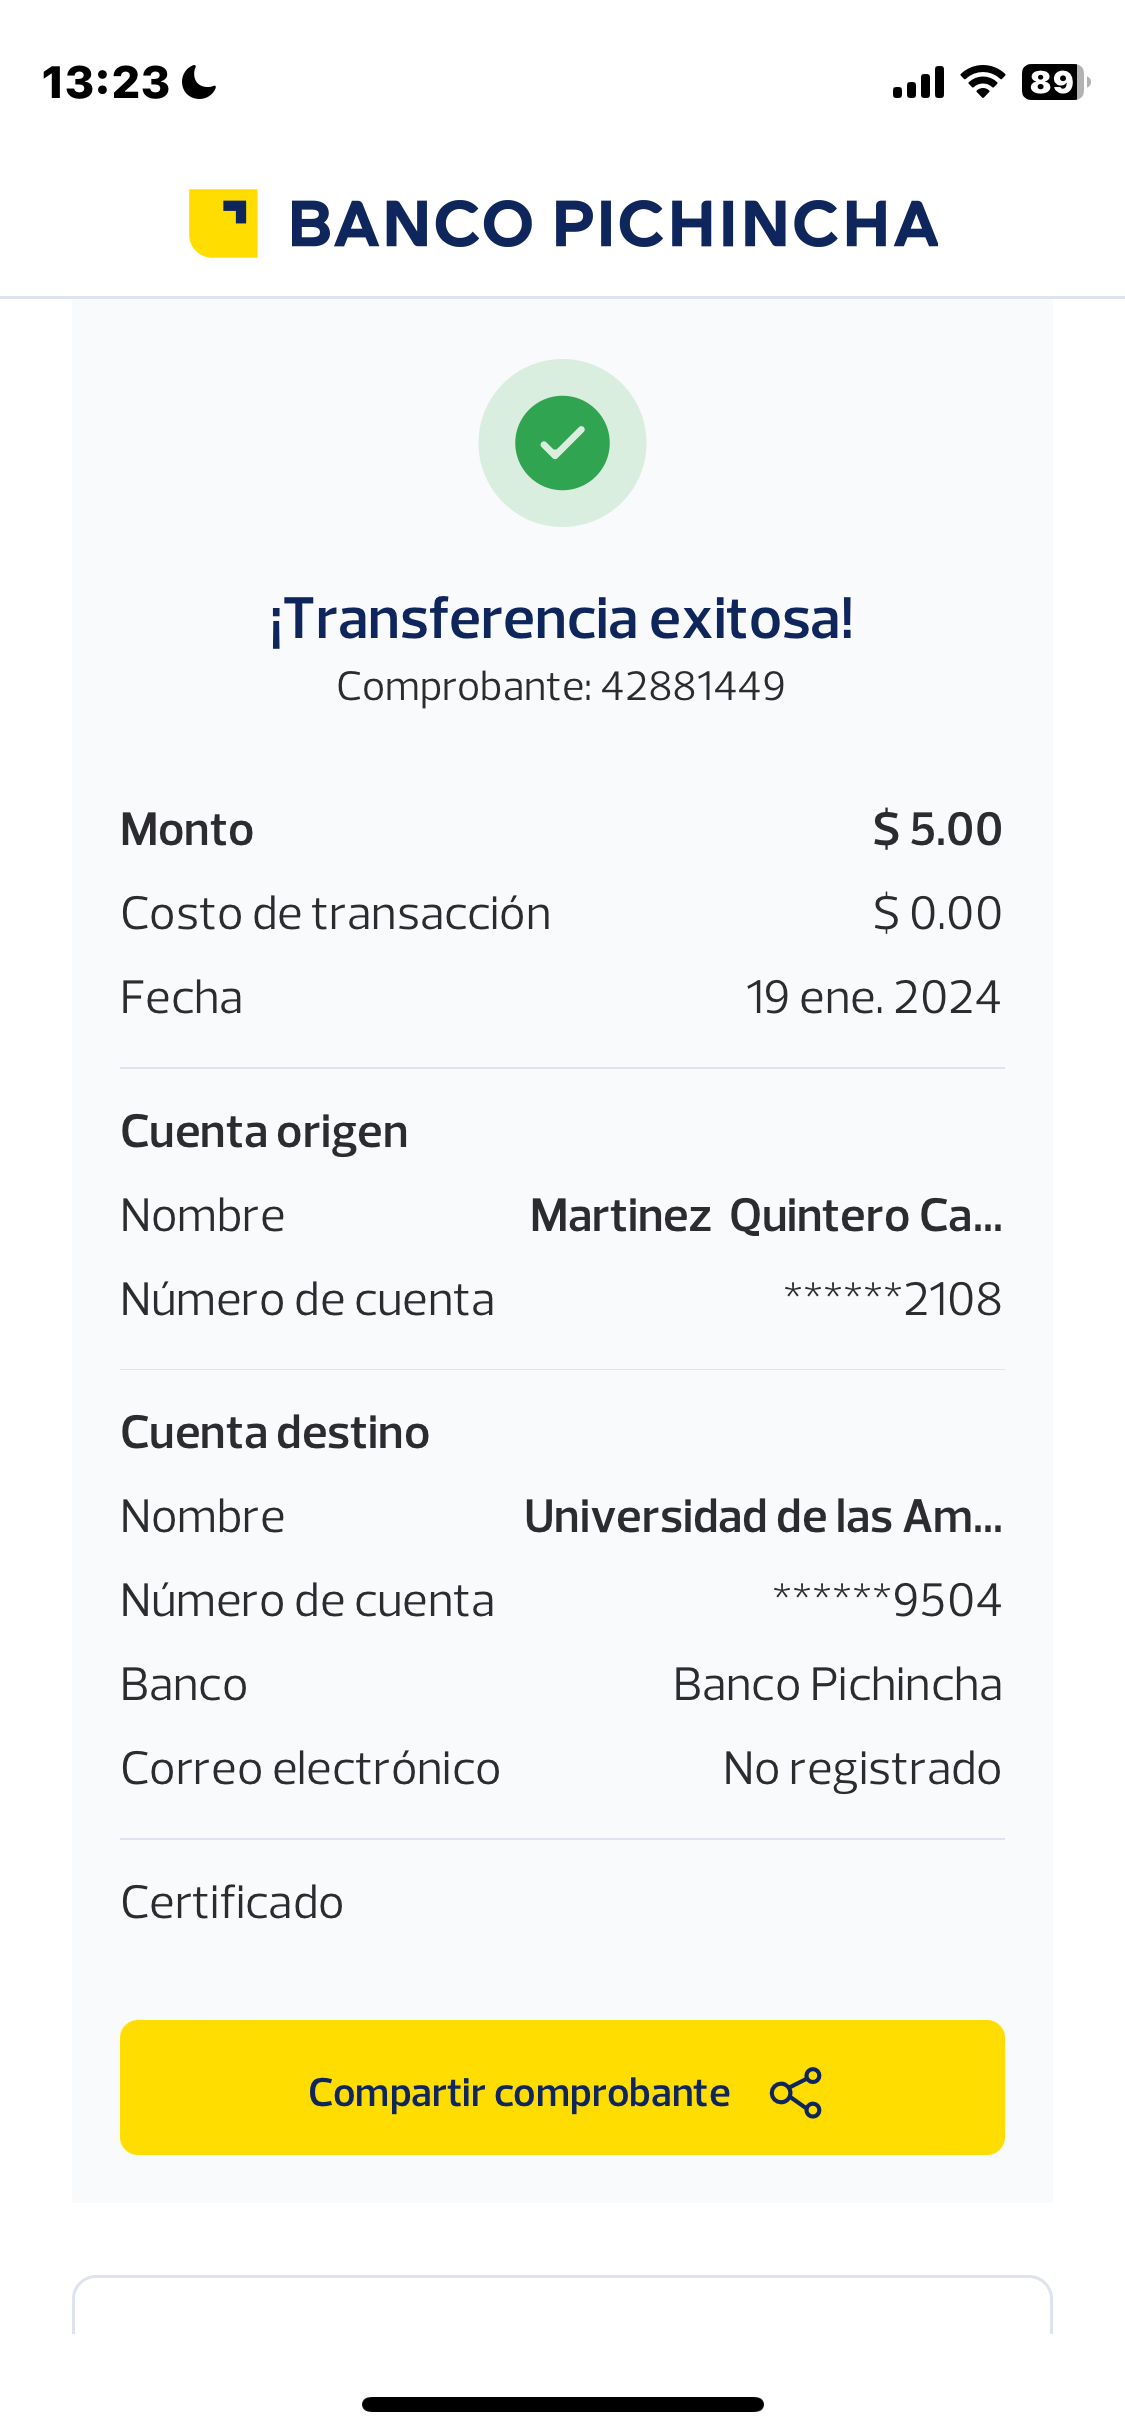This screenshot has width=1125, height=2436.
Task: Tap the home indicator bar
Action: (562, 2404)
